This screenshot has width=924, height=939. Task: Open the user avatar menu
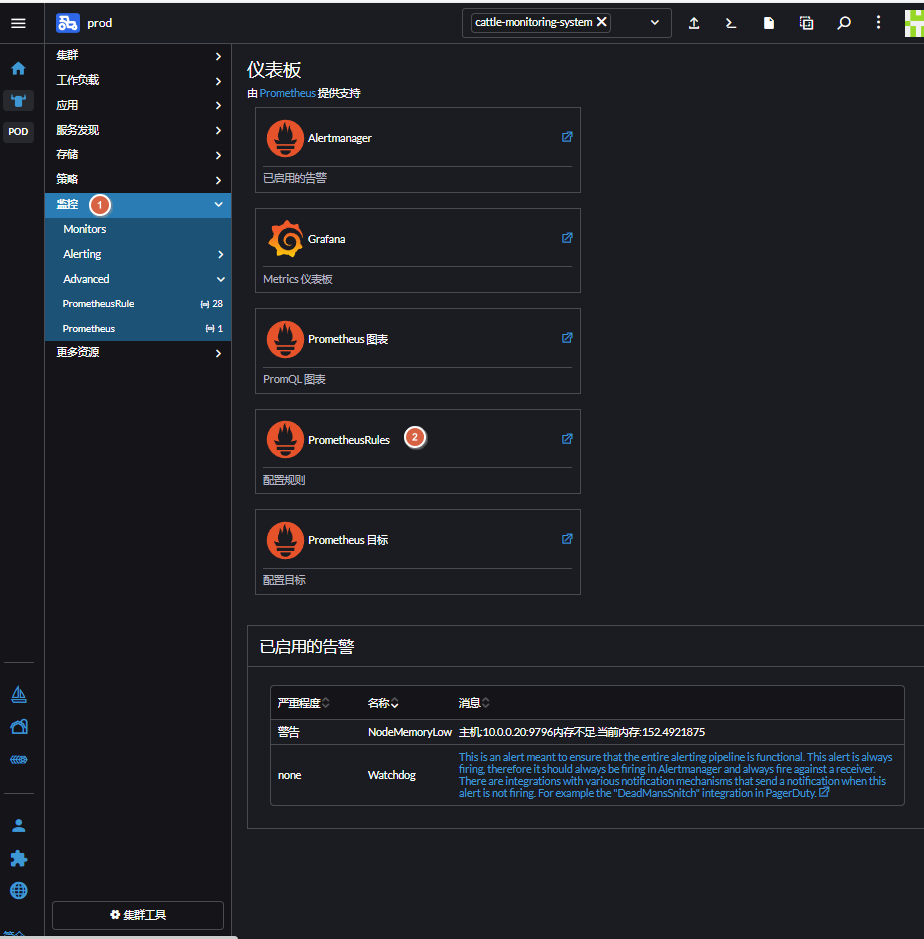pos(914,23)
